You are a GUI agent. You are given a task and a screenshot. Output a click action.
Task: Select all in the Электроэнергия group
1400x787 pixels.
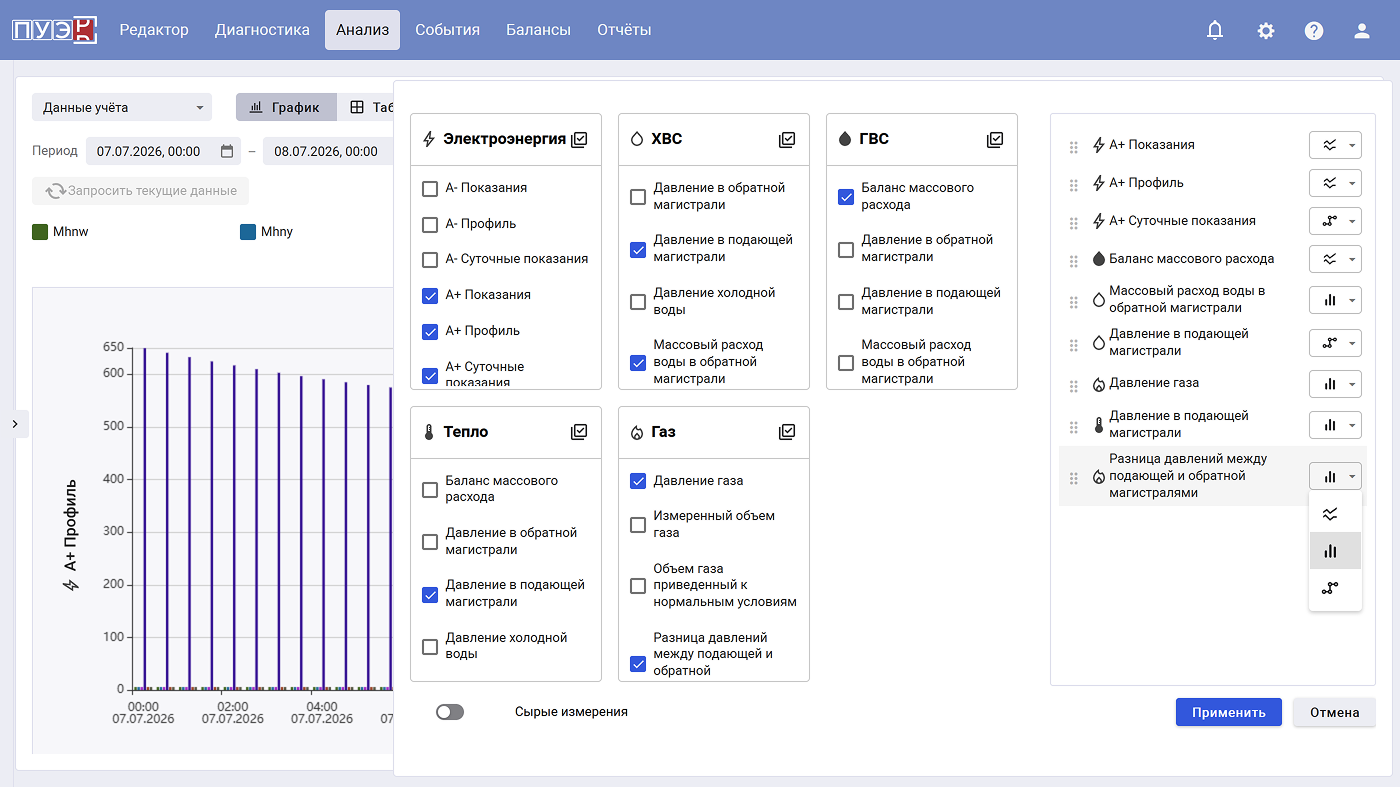coord(579,140)
